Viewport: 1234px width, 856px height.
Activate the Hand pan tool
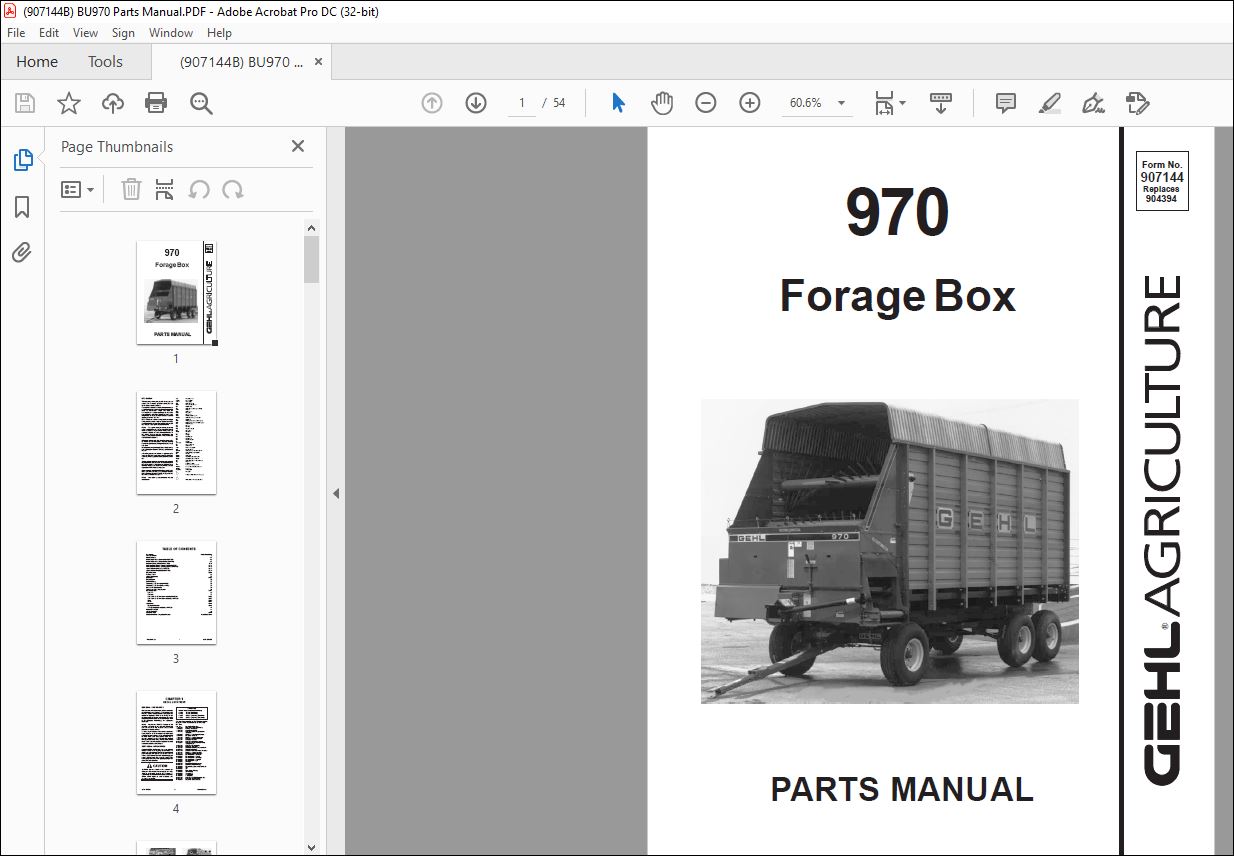click(662, 103)
